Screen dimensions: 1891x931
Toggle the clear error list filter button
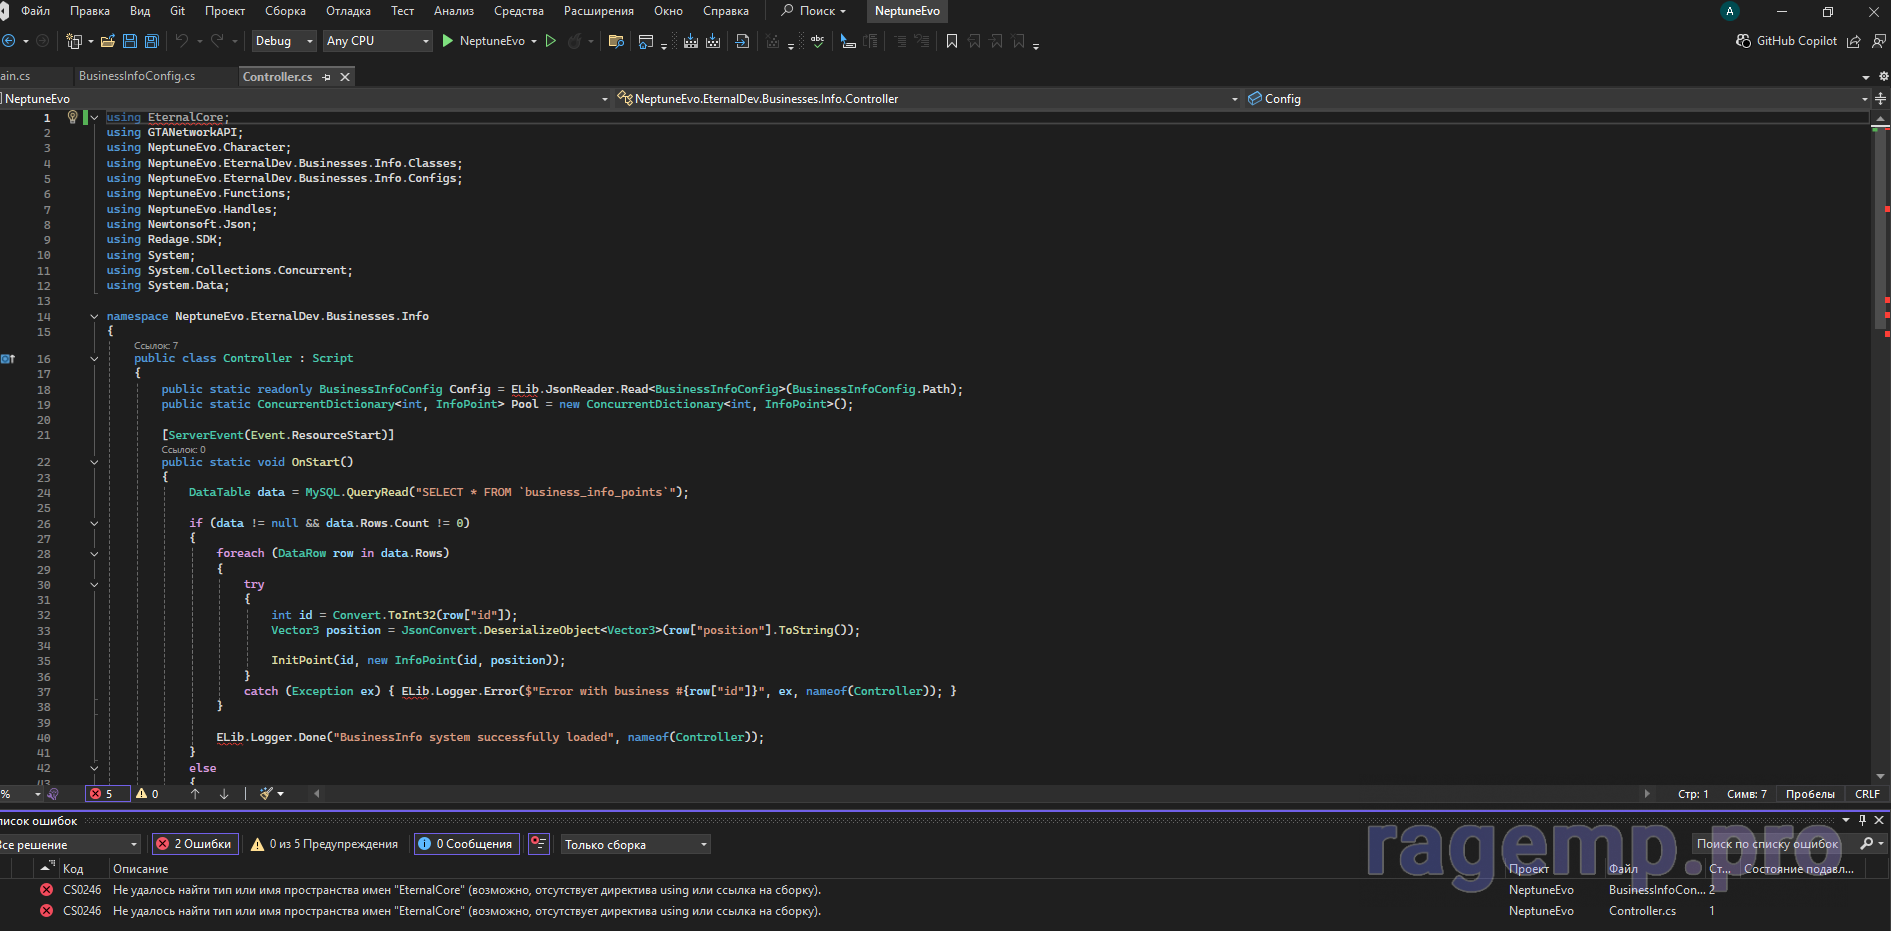pos(539,844)
